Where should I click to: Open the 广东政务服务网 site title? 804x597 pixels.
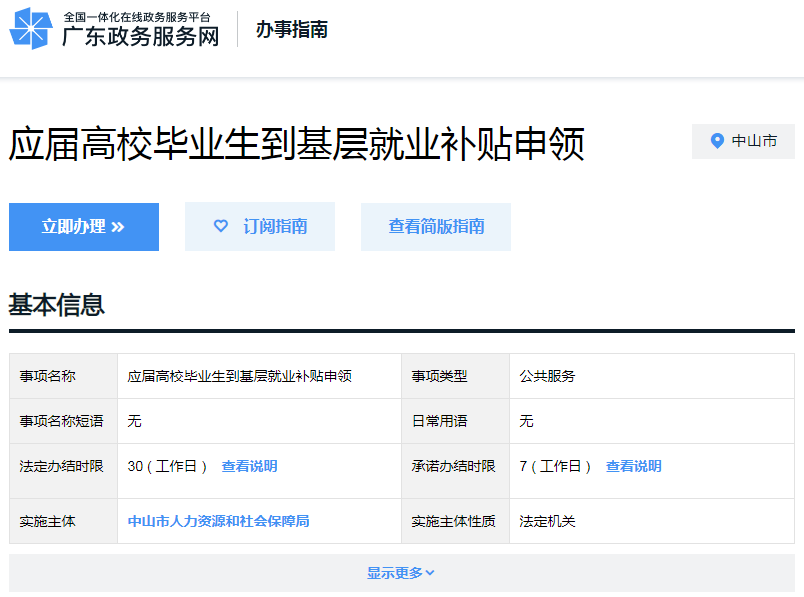pyautogui.click(x=140, y=36)
